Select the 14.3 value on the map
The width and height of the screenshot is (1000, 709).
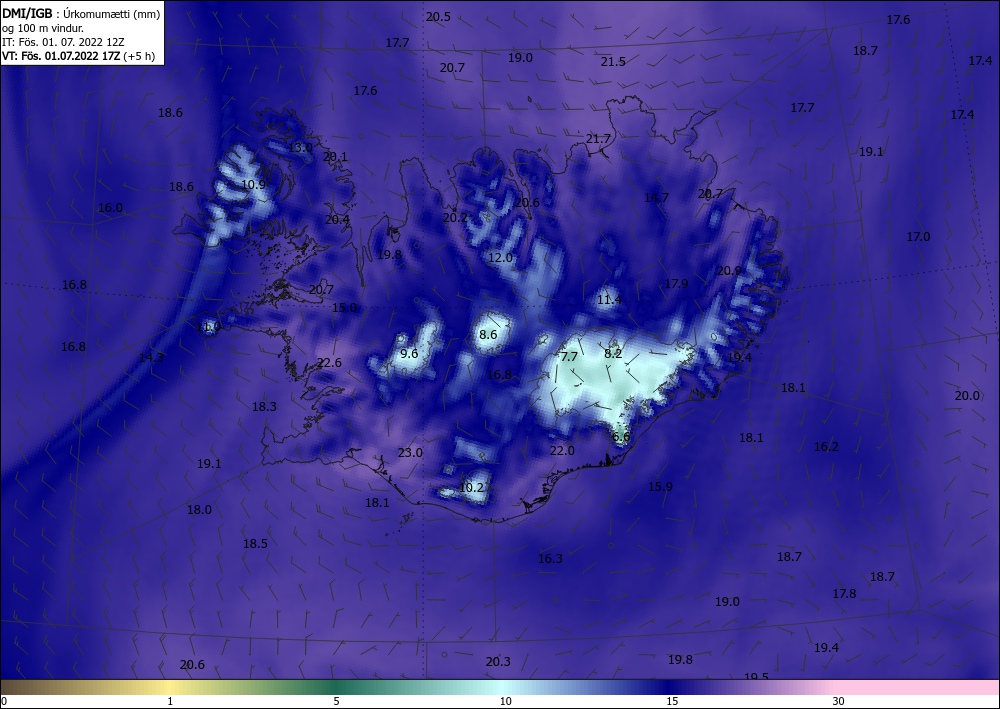click(151, 357)
